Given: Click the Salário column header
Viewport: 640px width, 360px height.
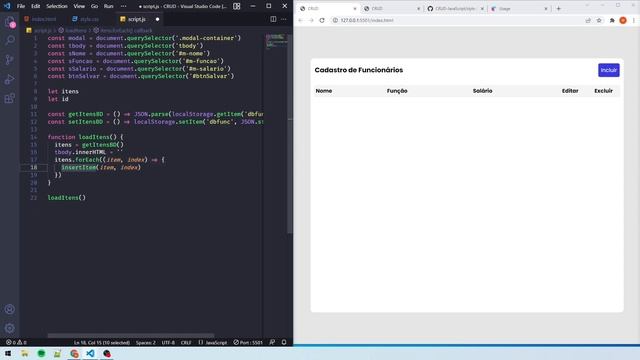Looking at the screenshot, I should click(x=482, y=91).
